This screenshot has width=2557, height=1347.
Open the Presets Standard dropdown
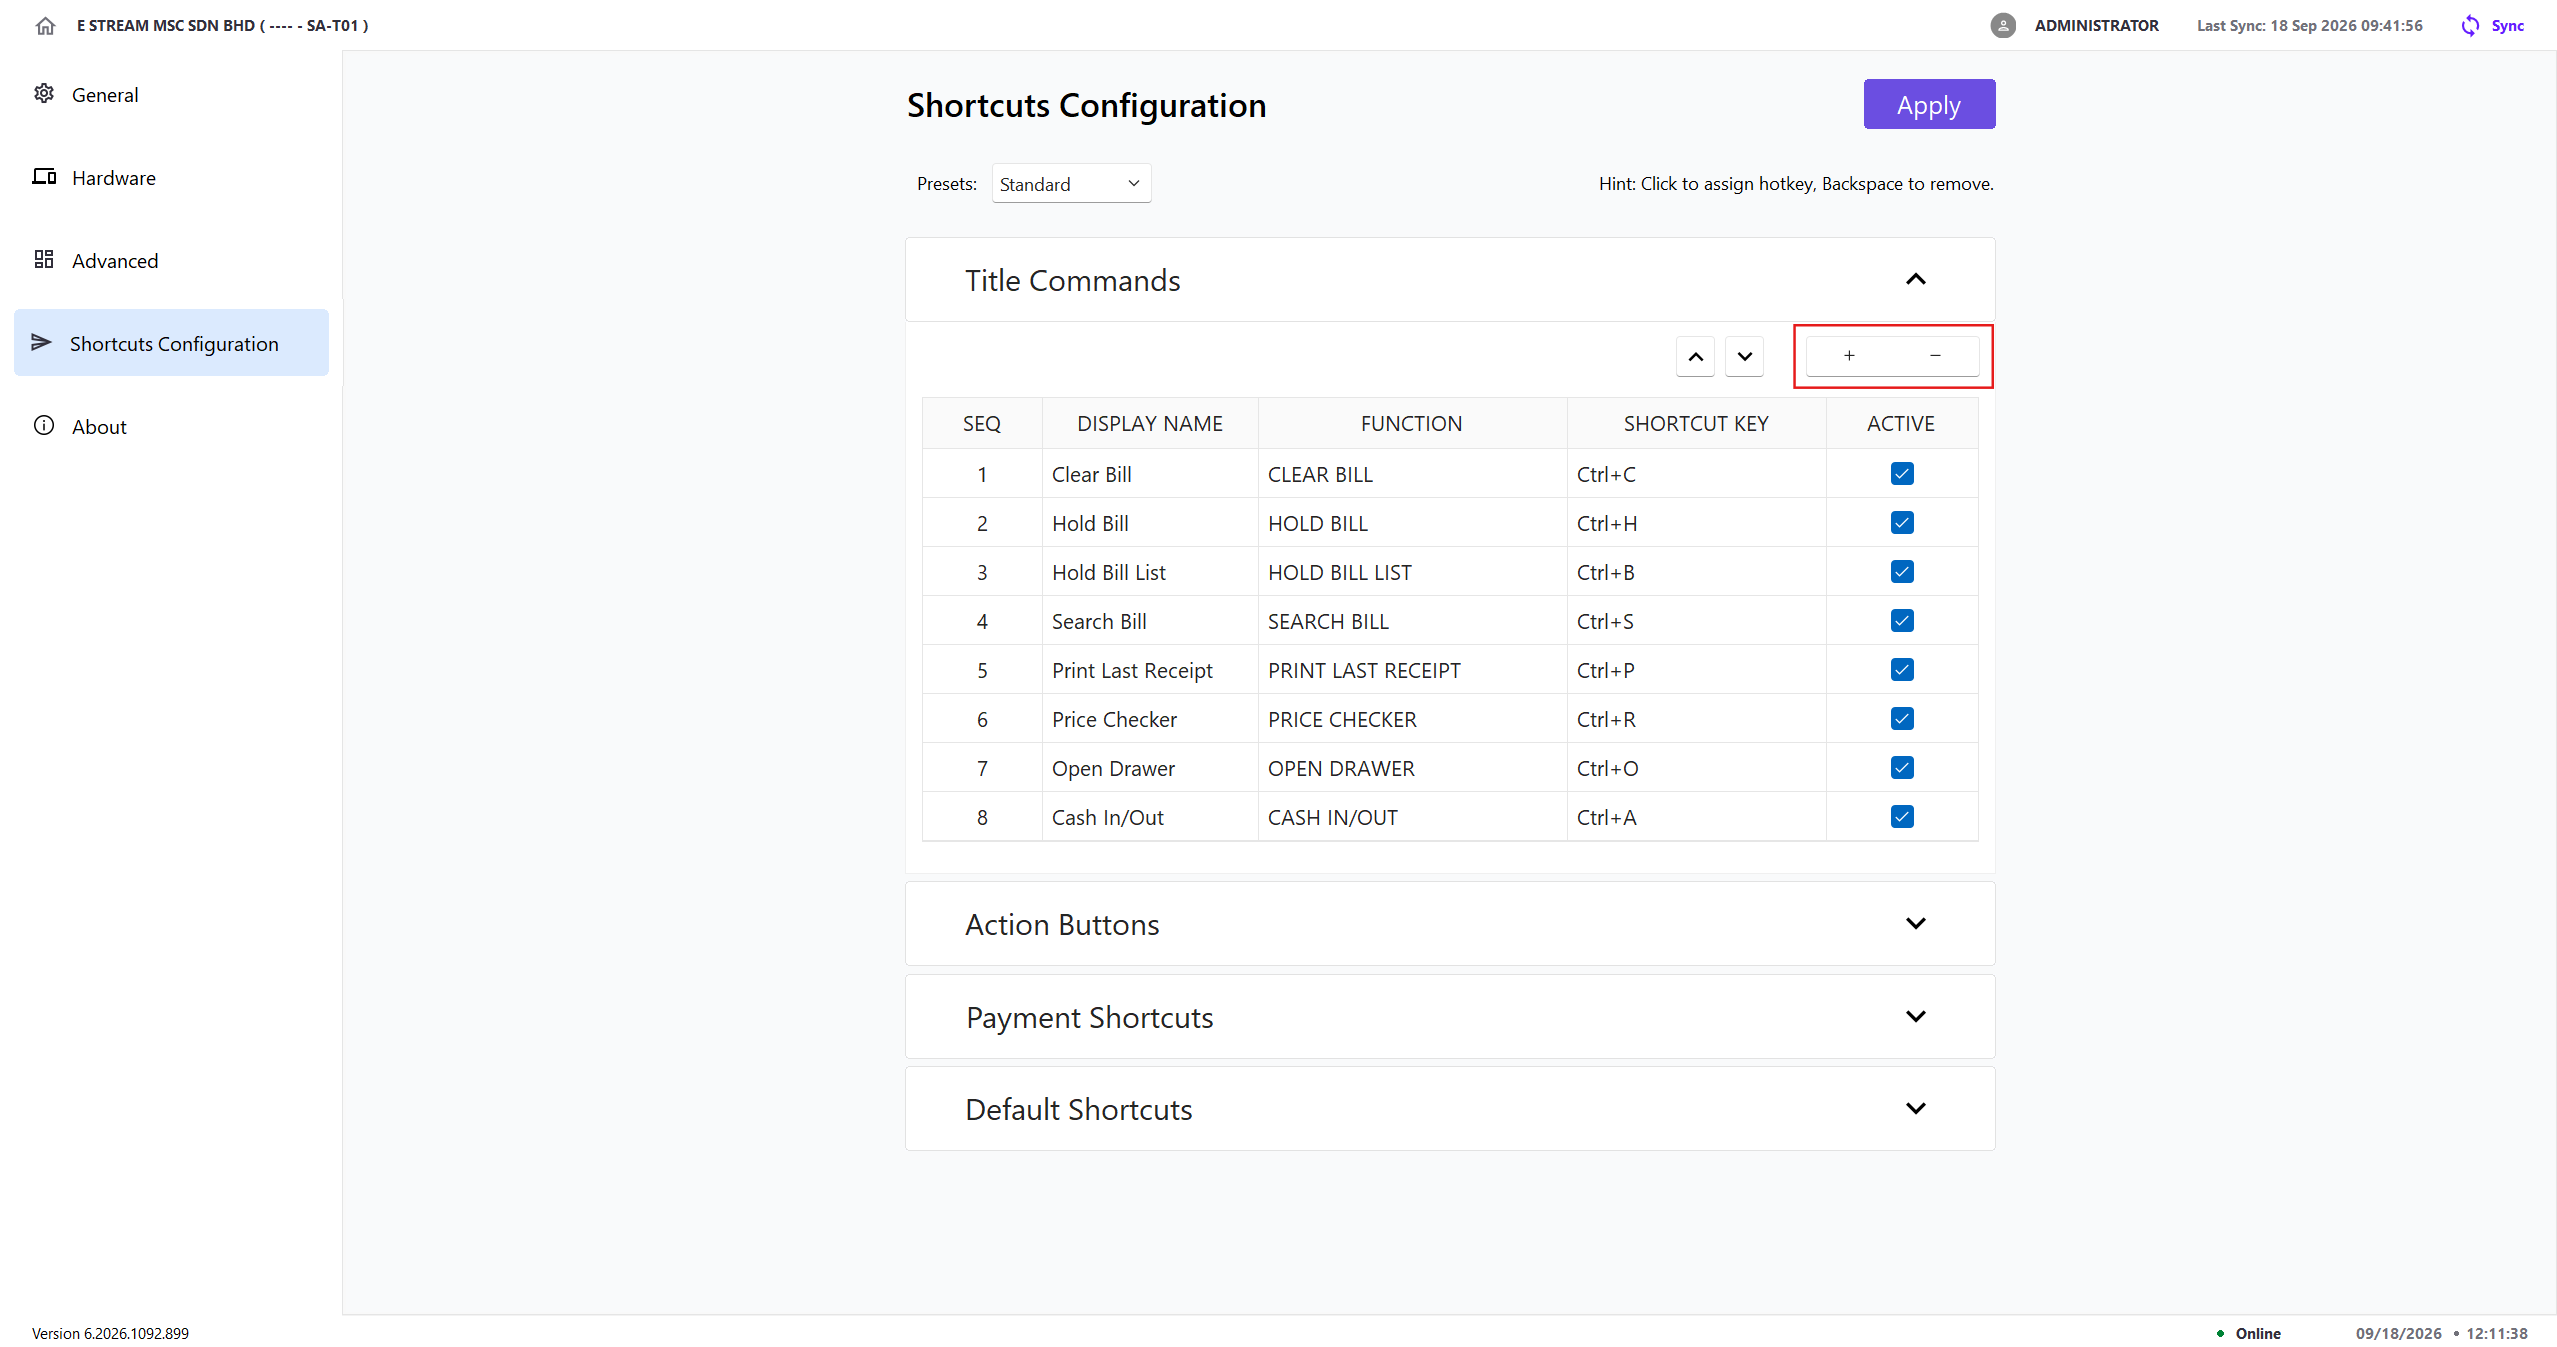point(1071,184)
